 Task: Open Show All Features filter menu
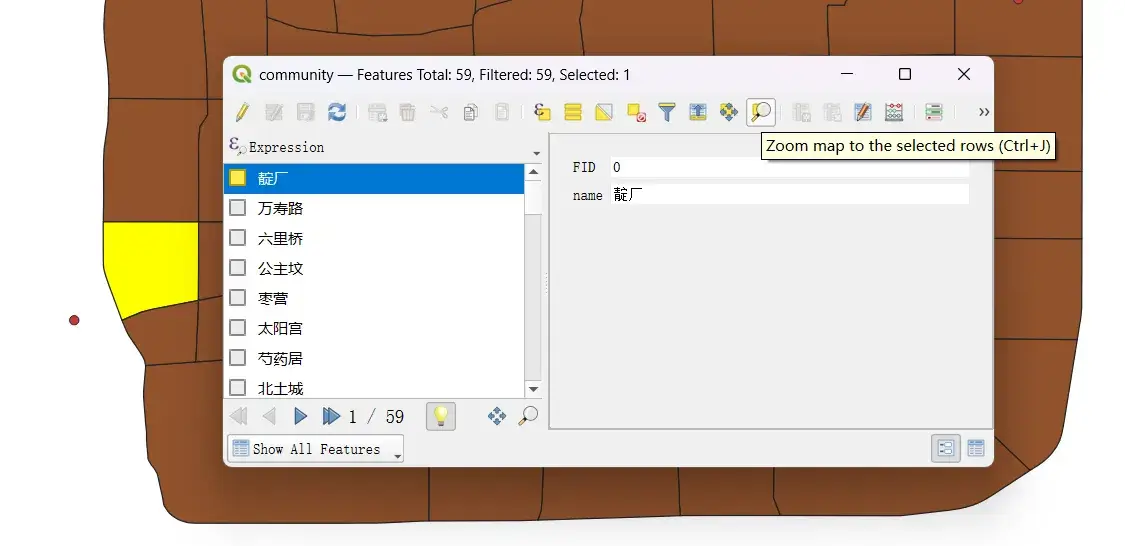[x=315, y=449]
